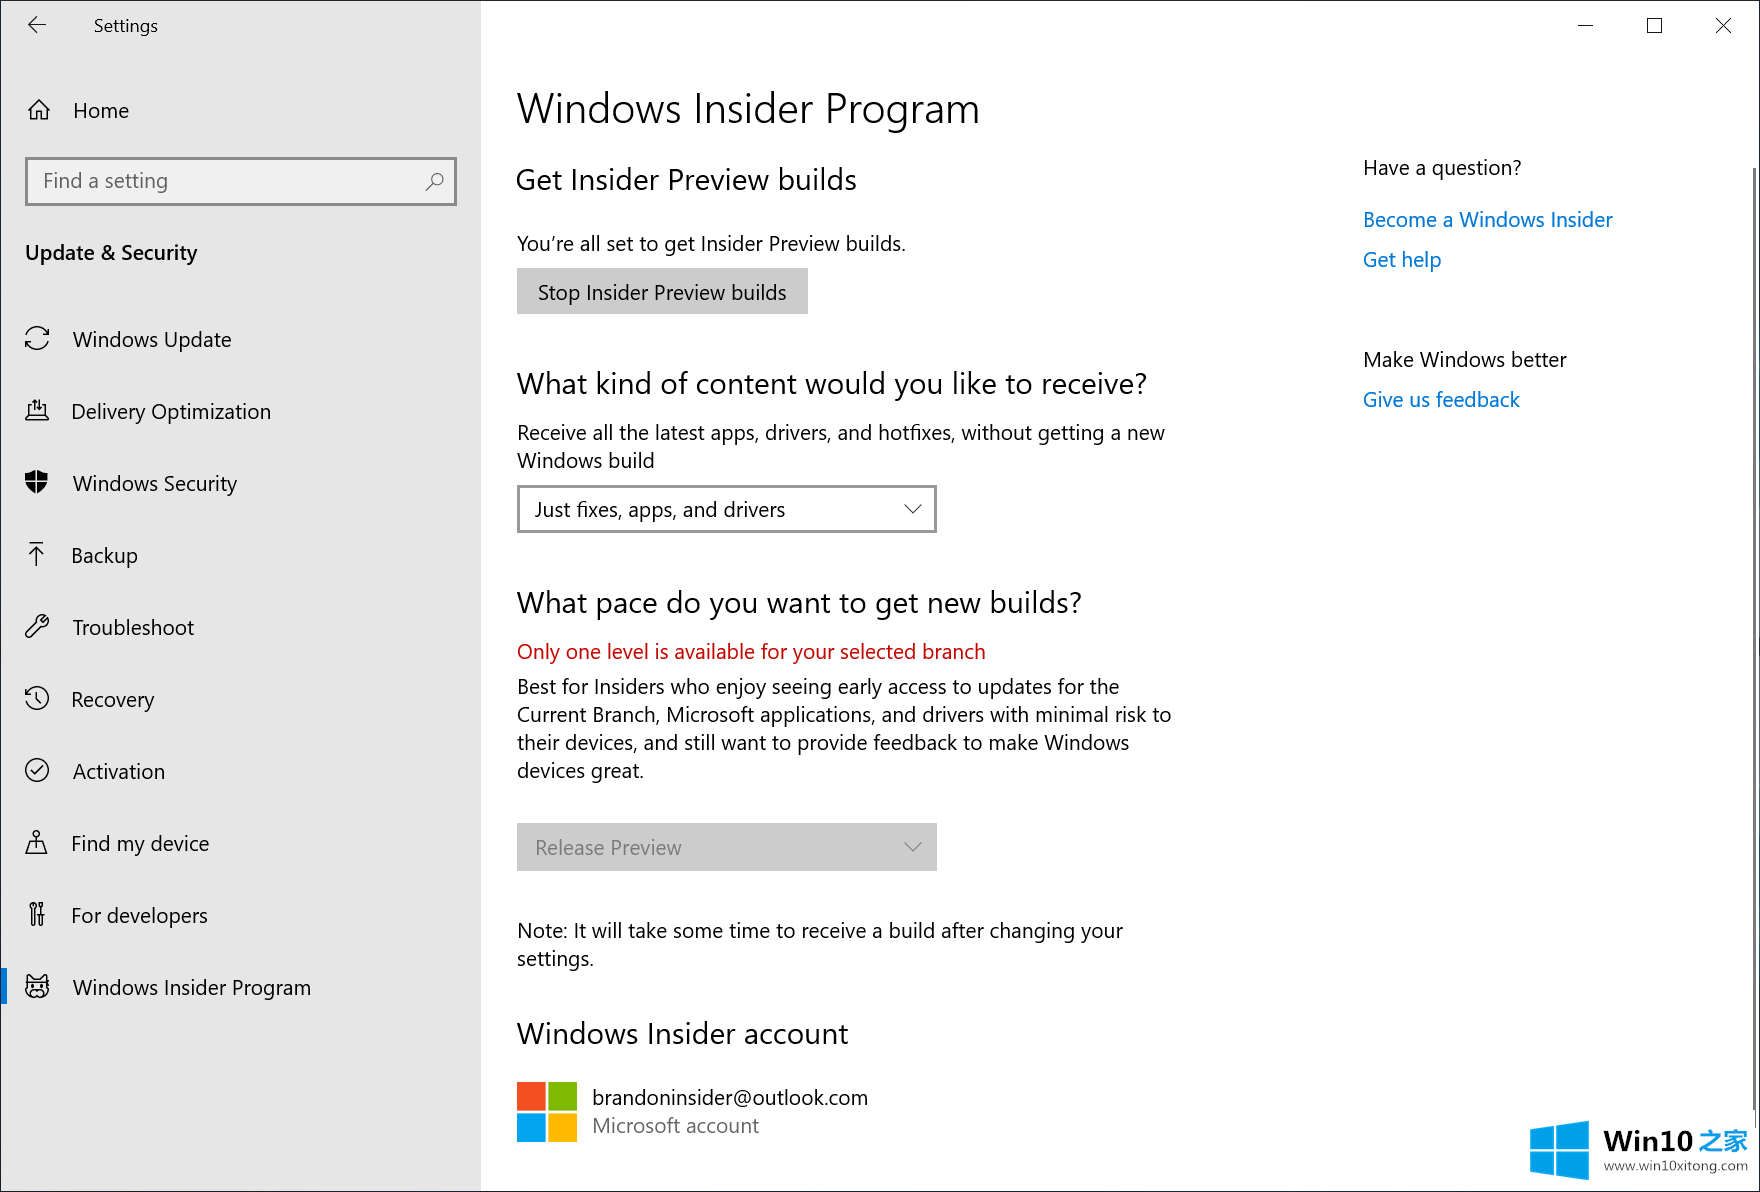
Task: Click the For developers tools icon
Action: pyautogui.click(x=37, y=915)
